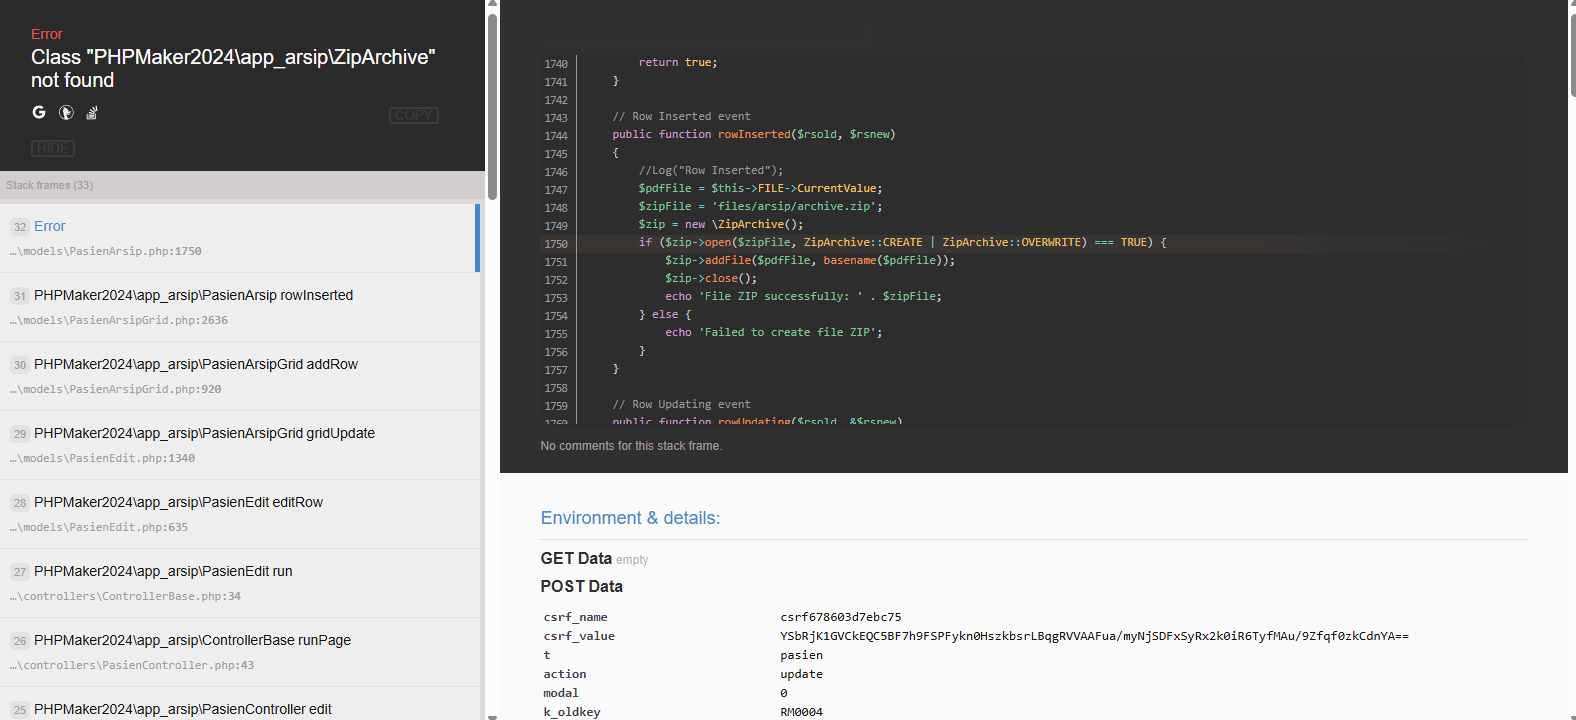
Task: Click 'No comments for this stack frame'
Action: point(631,446)
